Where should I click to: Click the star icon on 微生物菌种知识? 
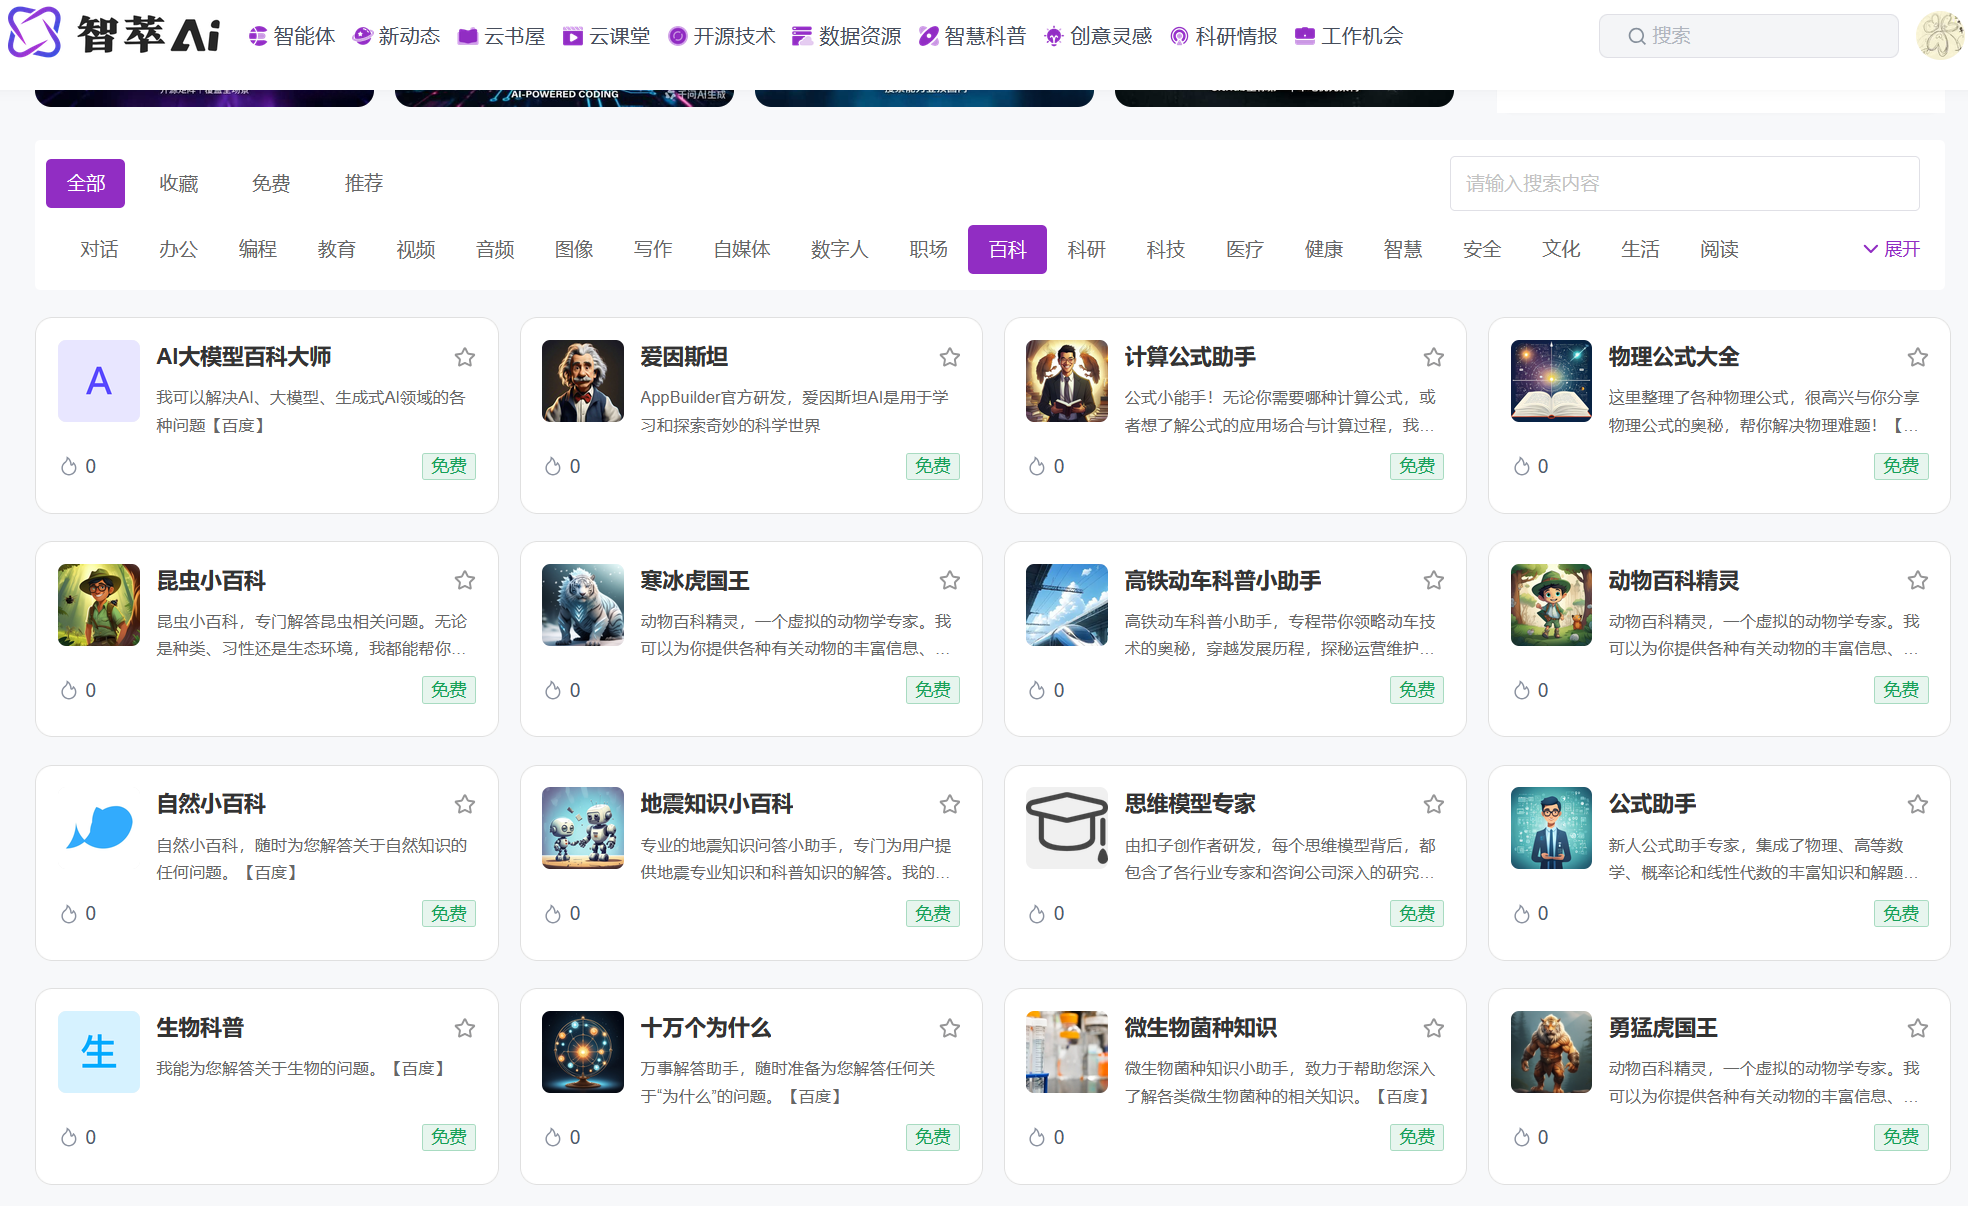point(1434,1028)
